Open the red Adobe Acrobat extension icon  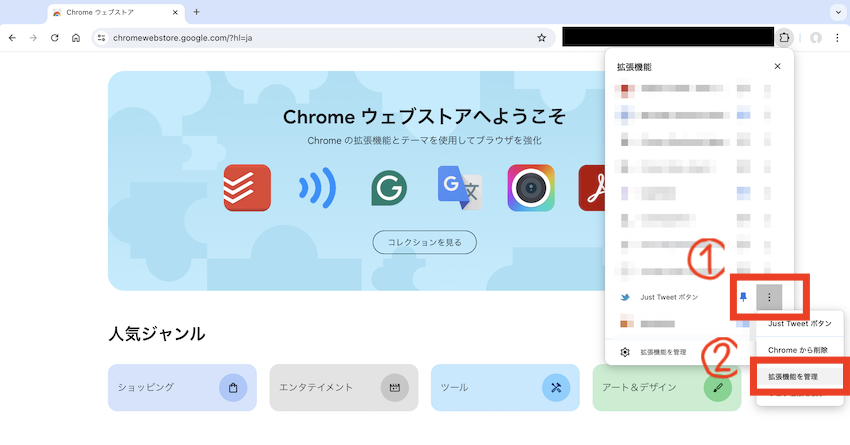(591, 188)
